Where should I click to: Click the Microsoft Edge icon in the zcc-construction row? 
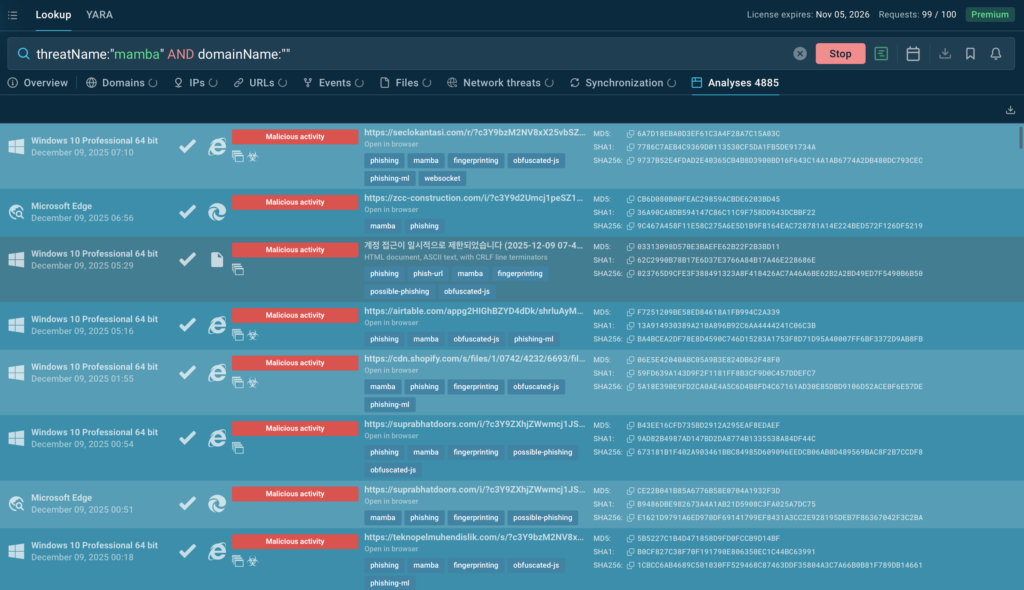click(x=216, y=211)
